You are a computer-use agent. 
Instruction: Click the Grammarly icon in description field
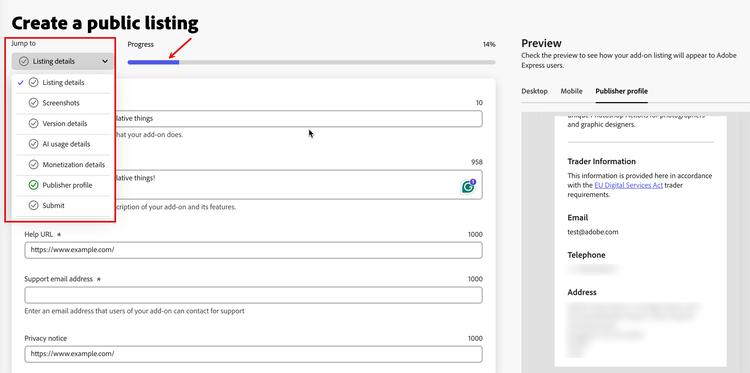click(468, 186)
